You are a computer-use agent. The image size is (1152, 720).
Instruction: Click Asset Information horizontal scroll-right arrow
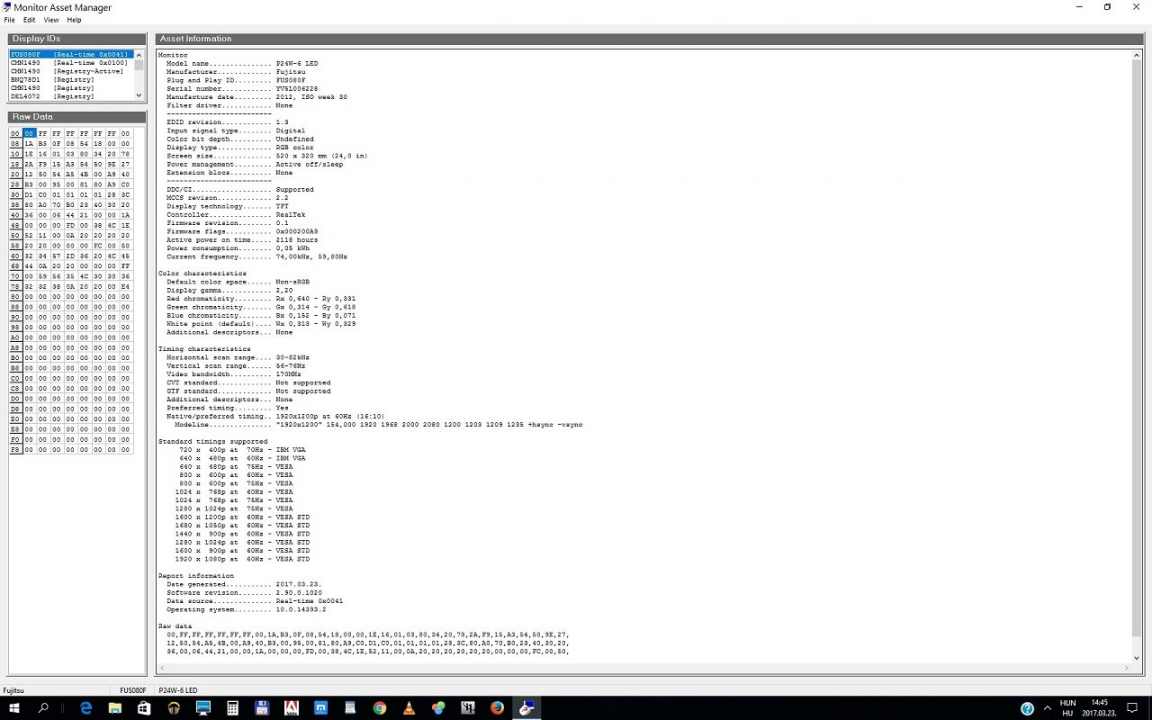pos(1126,668)
